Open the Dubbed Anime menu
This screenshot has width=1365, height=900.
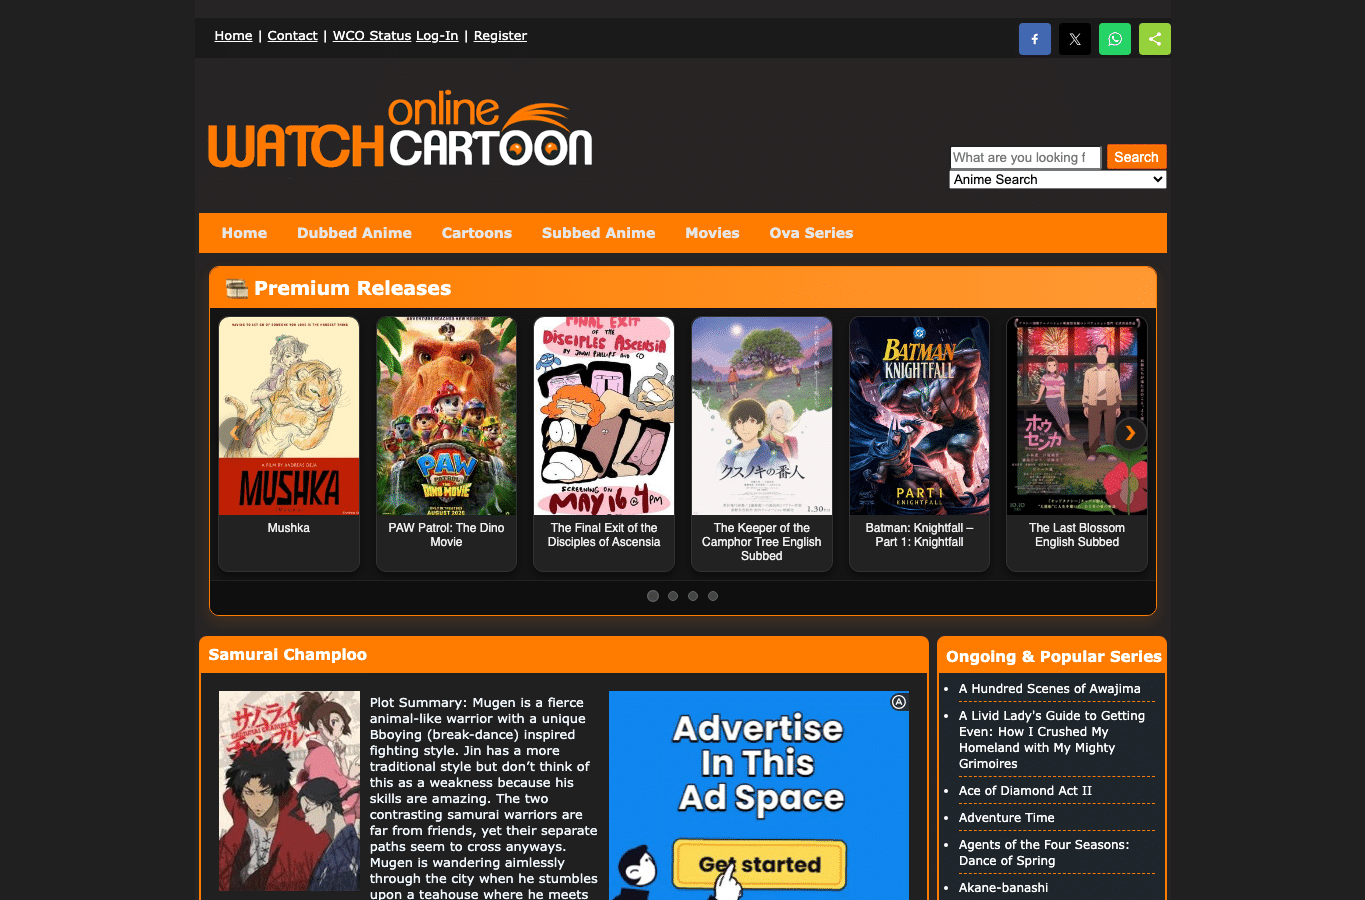(x=354, y=233)
